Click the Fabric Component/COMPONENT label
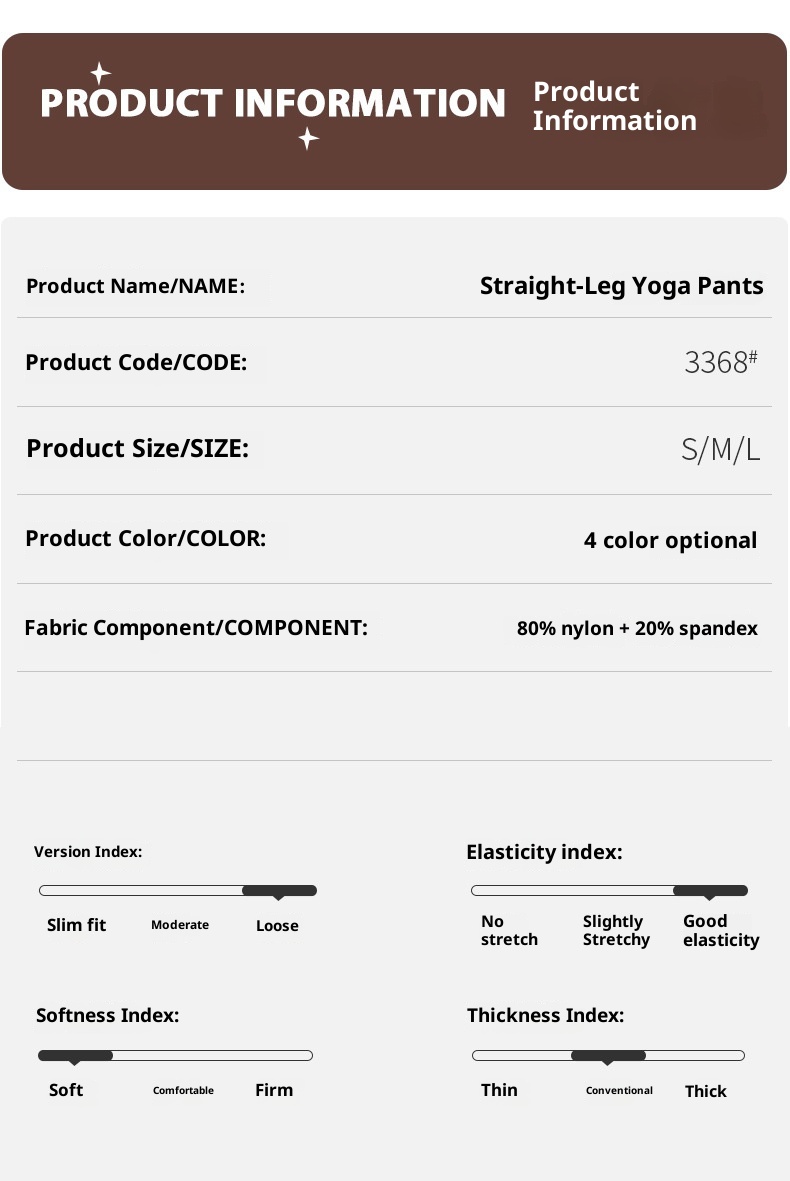 tap(196, 628)
